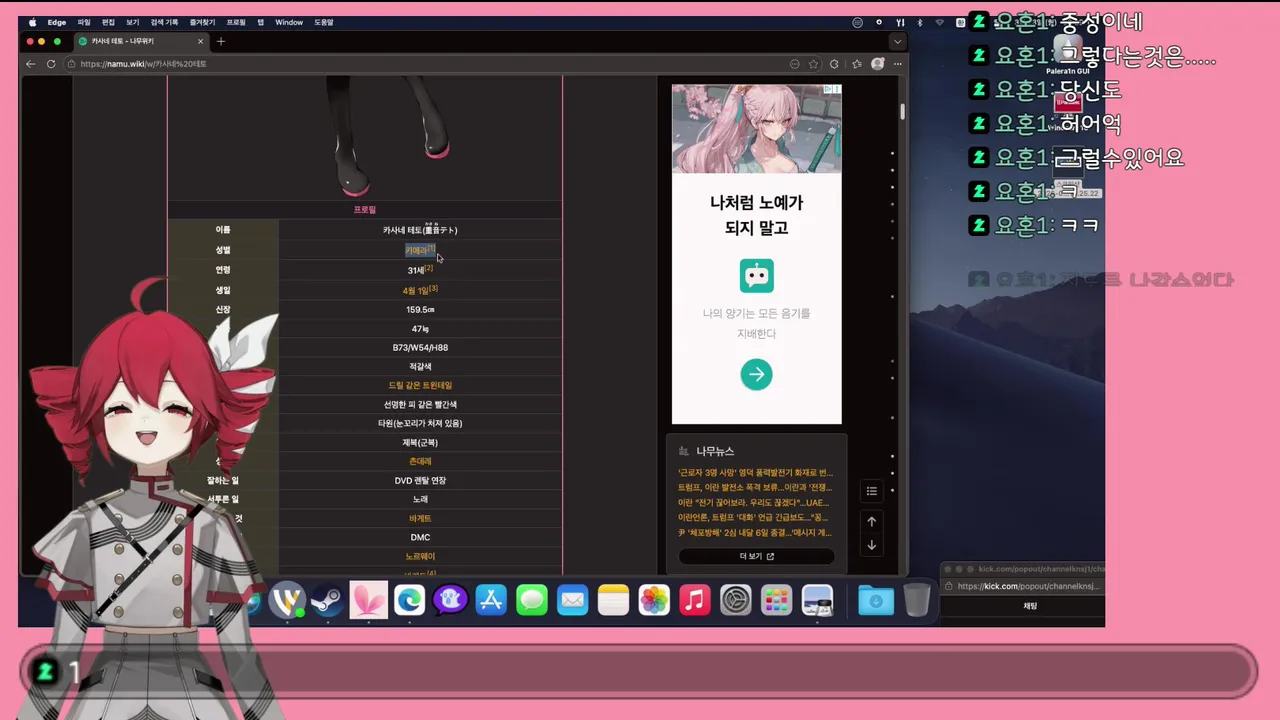Open the Edge application menu
Image resolution: width=1280 pixels, height=720 pixels.
click(x=57, y=22)
